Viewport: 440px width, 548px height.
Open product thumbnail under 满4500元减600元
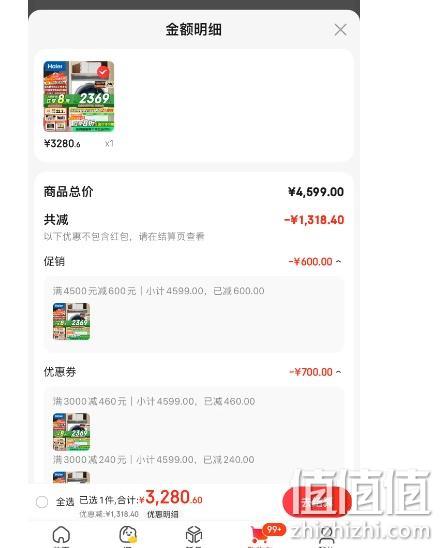pos(71,322)
